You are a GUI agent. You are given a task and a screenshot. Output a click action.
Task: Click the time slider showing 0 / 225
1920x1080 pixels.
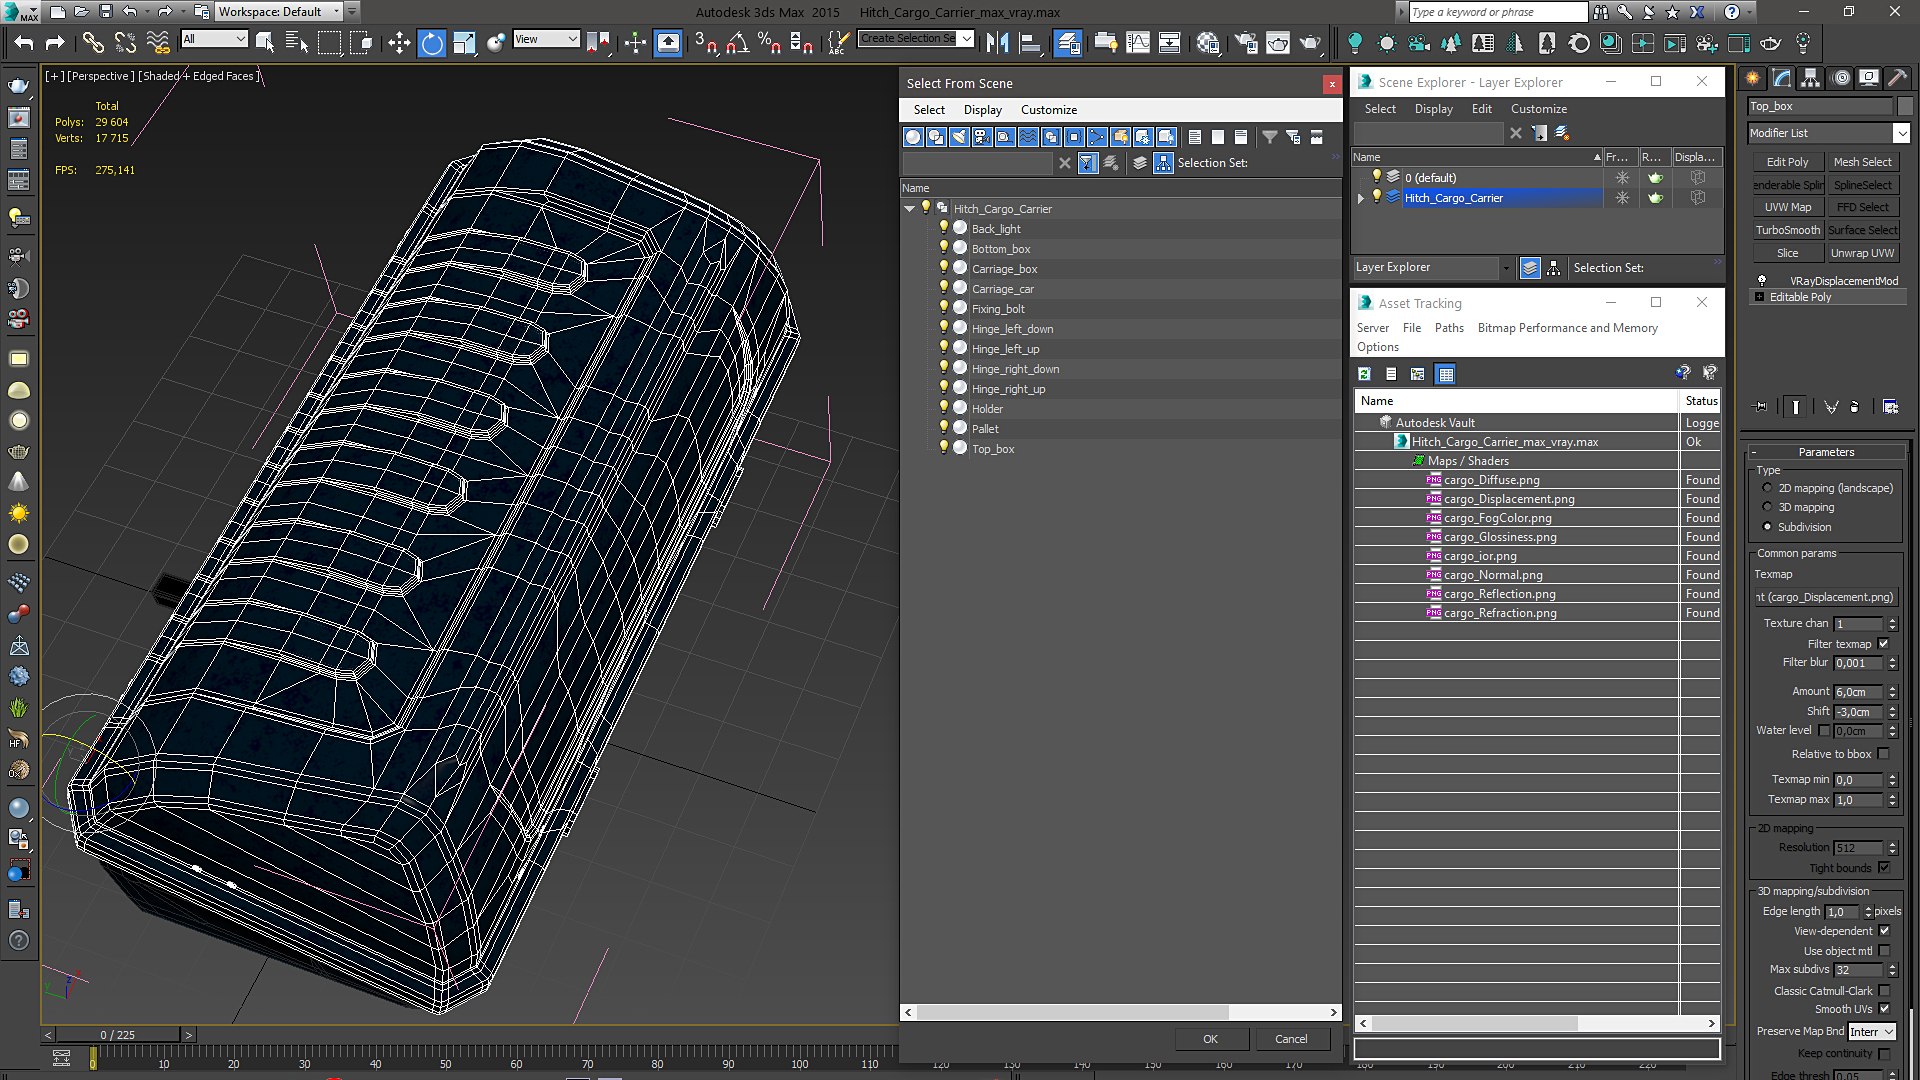[118, 1035]
